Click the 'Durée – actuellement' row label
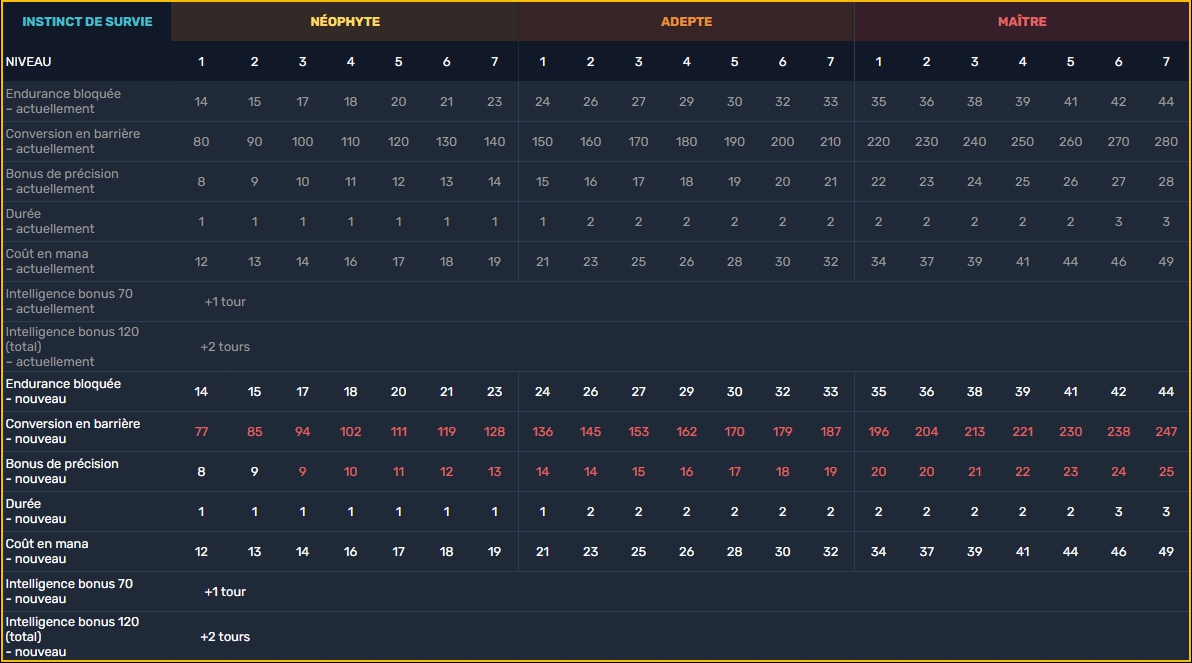Viewport: 1192px width, 663px height. pyautogui.click(x=50, y=221)
